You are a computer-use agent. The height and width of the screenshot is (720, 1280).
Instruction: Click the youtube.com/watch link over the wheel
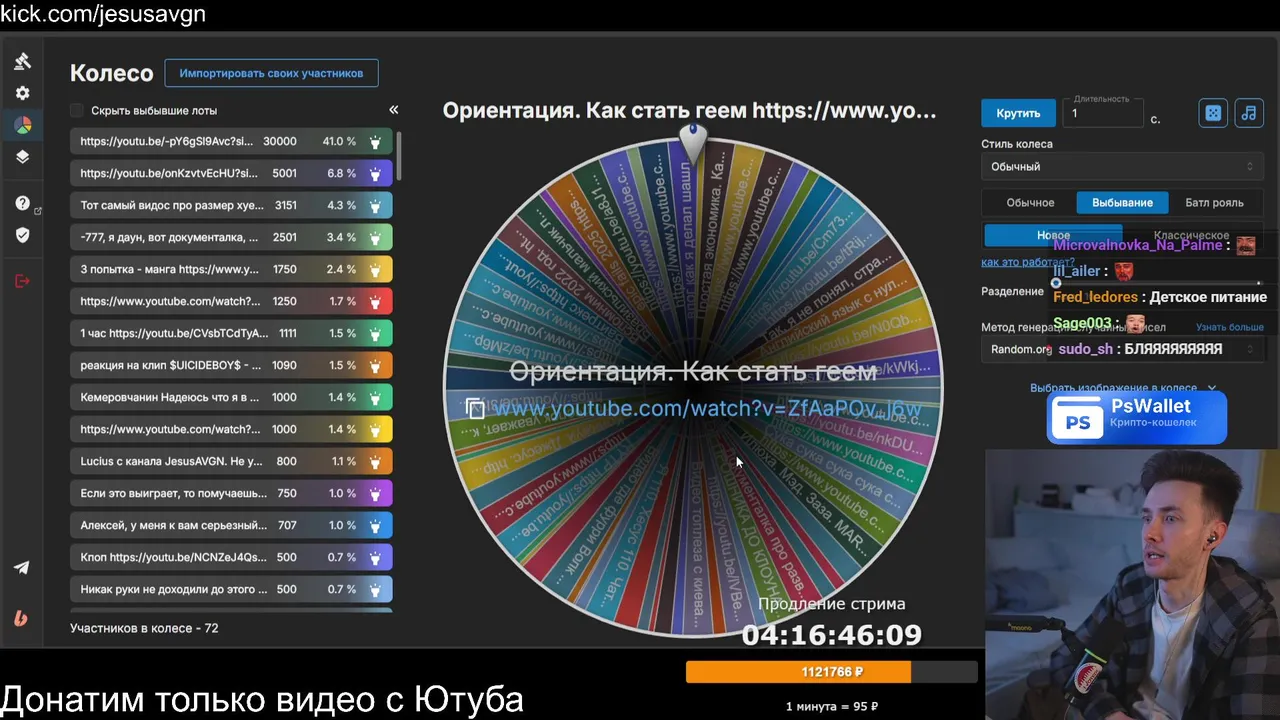707,408
